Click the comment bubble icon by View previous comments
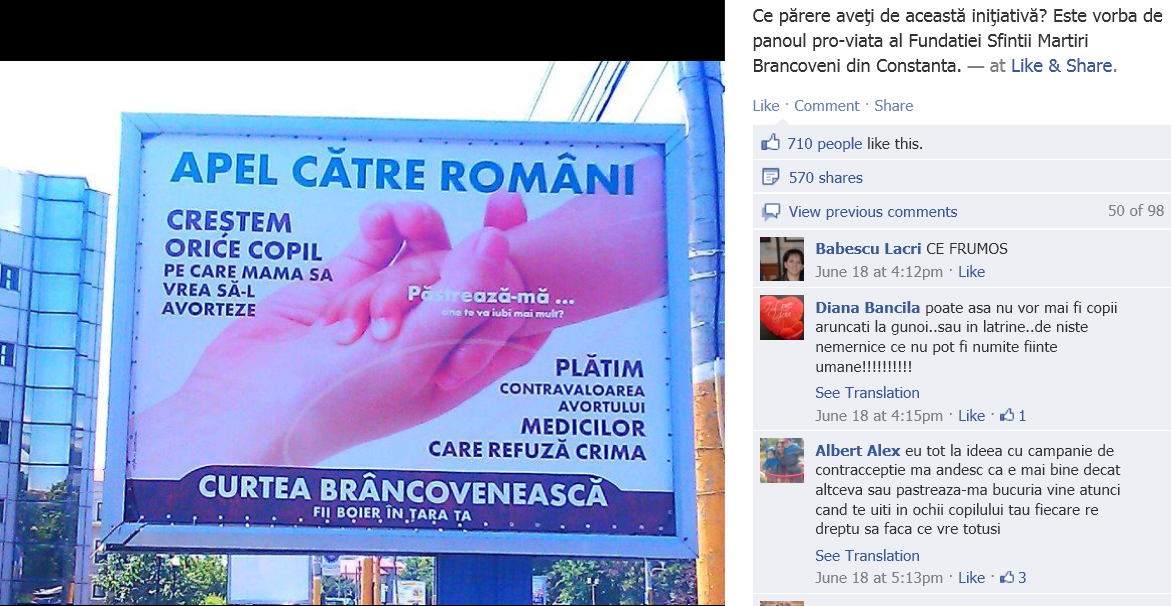Viewport: 1172px width, 606px height. coord(770,211)
